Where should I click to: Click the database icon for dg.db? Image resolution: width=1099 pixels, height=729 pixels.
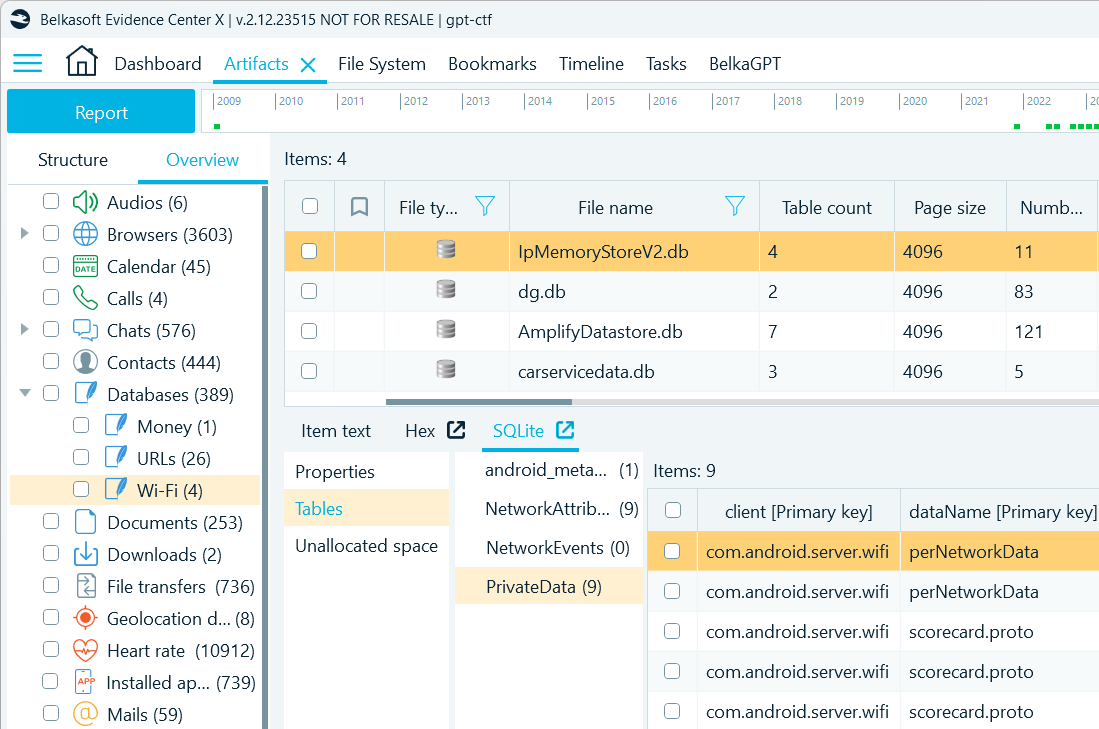(446, 290)
